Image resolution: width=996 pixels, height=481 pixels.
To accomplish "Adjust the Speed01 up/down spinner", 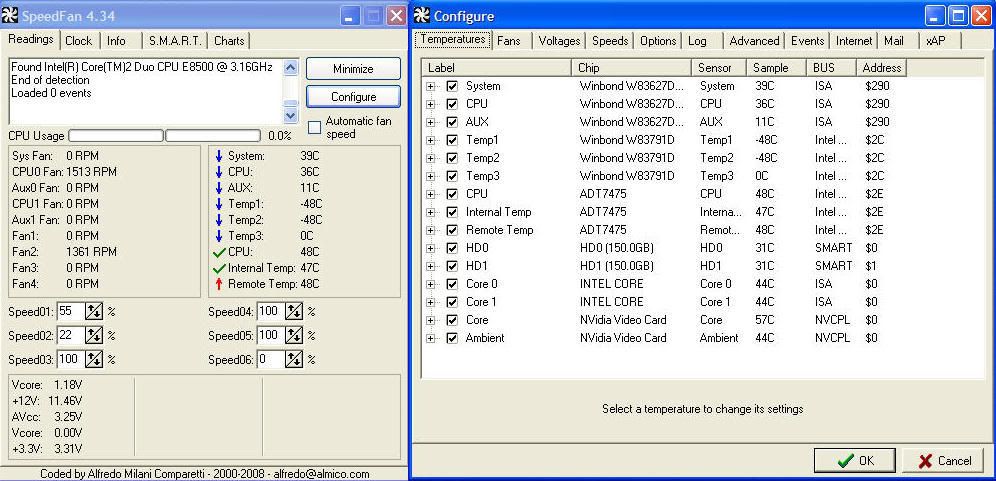I will pos(94,311).
